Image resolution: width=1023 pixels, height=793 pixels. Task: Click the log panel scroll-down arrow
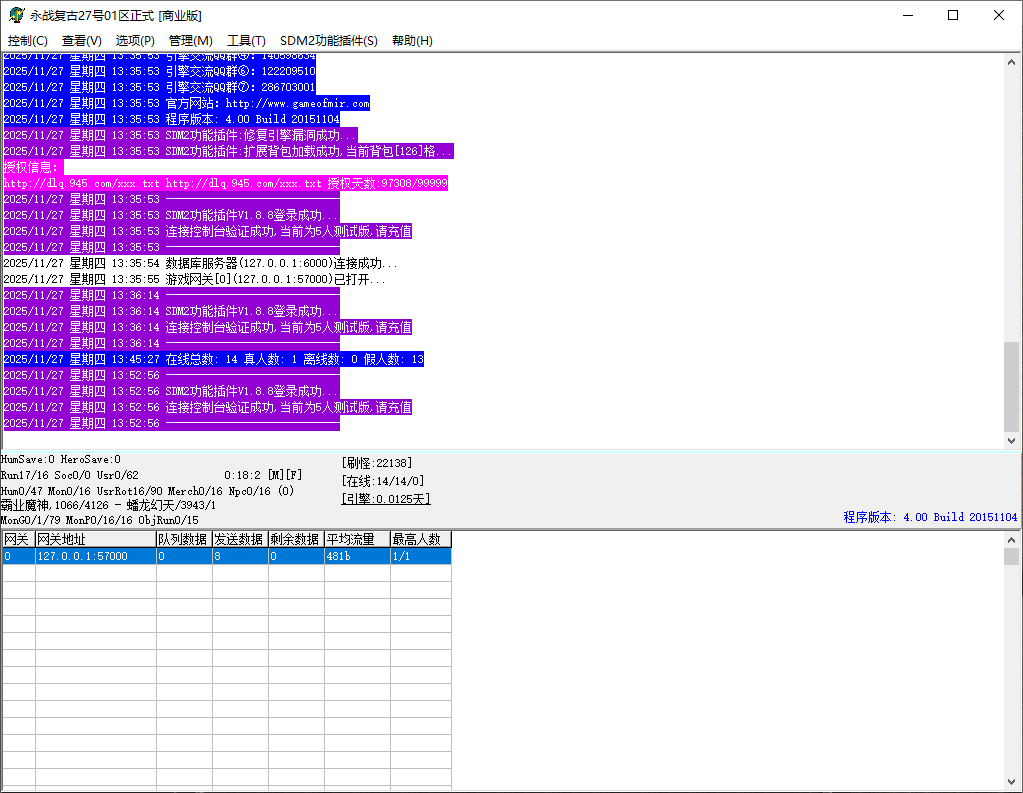point(1012,440)
